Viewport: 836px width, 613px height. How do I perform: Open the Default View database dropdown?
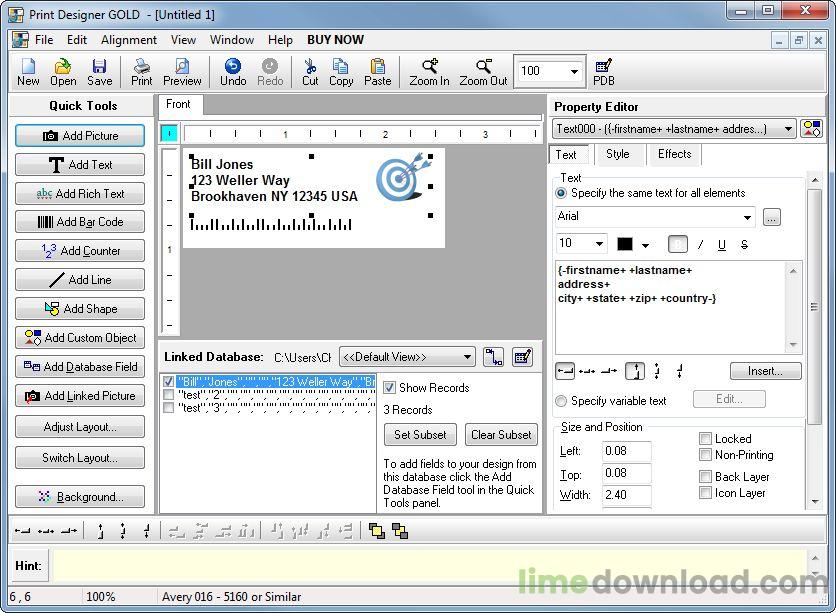coord(467,357)
